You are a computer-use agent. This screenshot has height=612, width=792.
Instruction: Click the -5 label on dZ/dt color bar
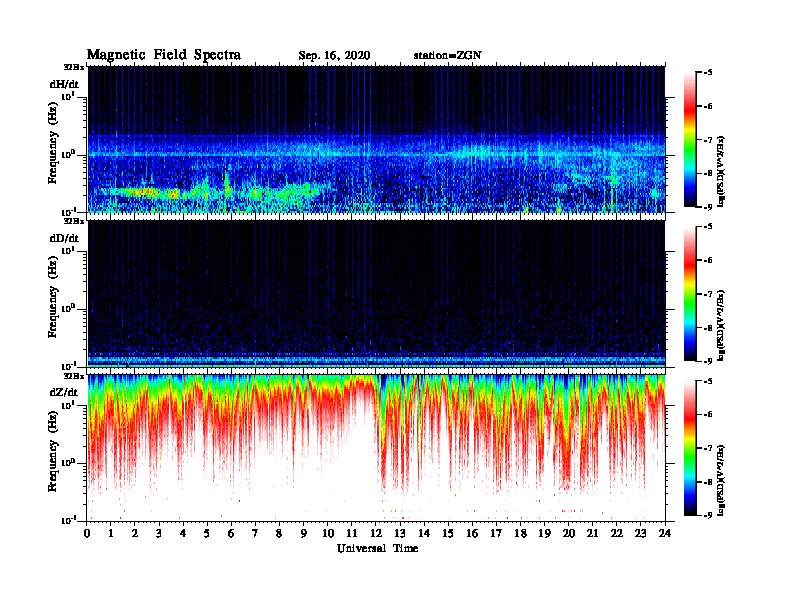point(708,381)
